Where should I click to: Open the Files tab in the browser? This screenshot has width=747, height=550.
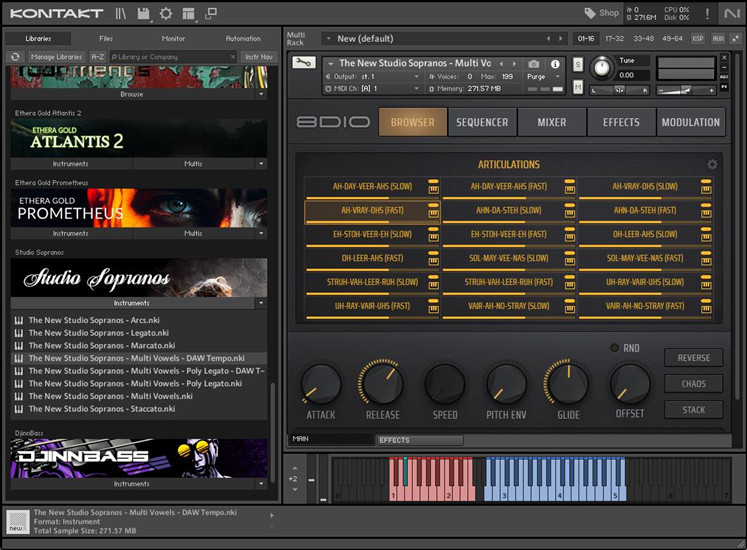tap(106, 38)
